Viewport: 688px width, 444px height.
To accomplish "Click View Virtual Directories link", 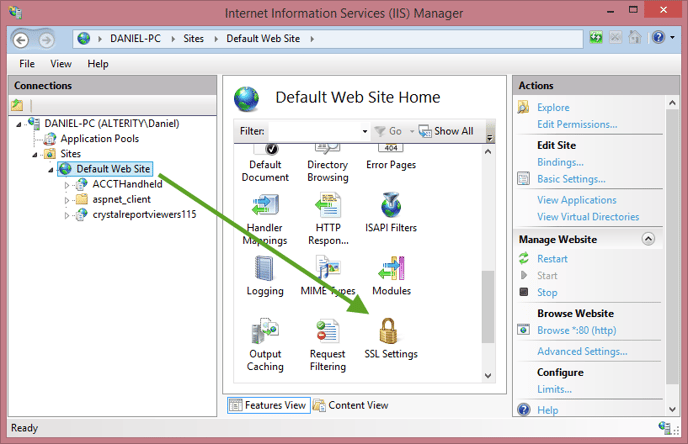I will tap(588, 216).
